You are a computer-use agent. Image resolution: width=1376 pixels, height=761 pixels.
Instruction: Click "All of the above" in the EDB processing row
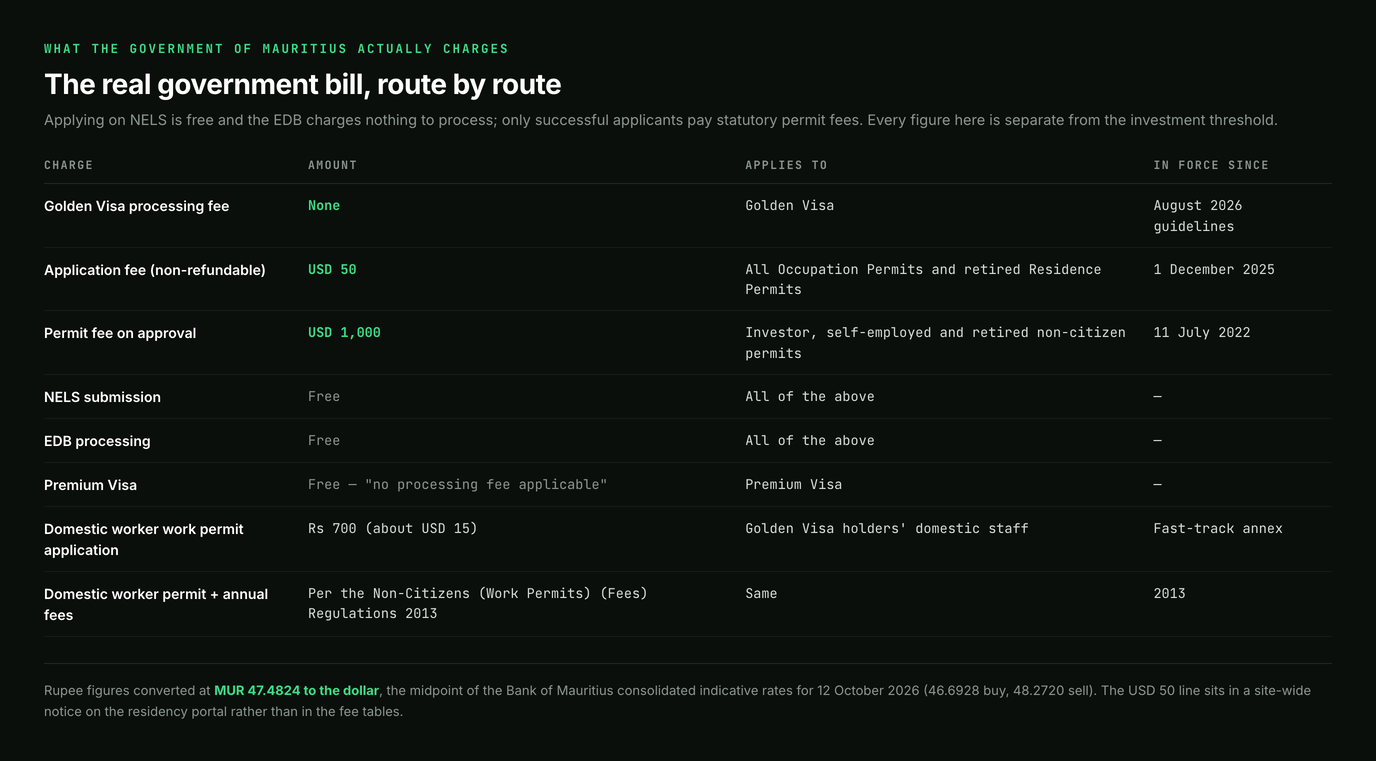(x=810, y=441)
